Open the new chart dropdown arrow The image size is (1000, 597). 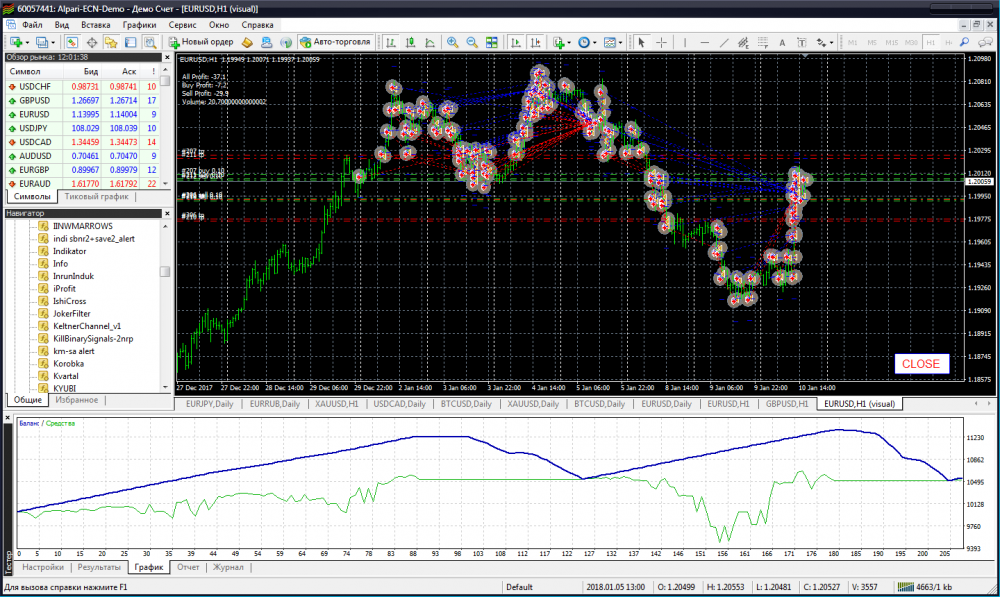click(x=29, y=42)
